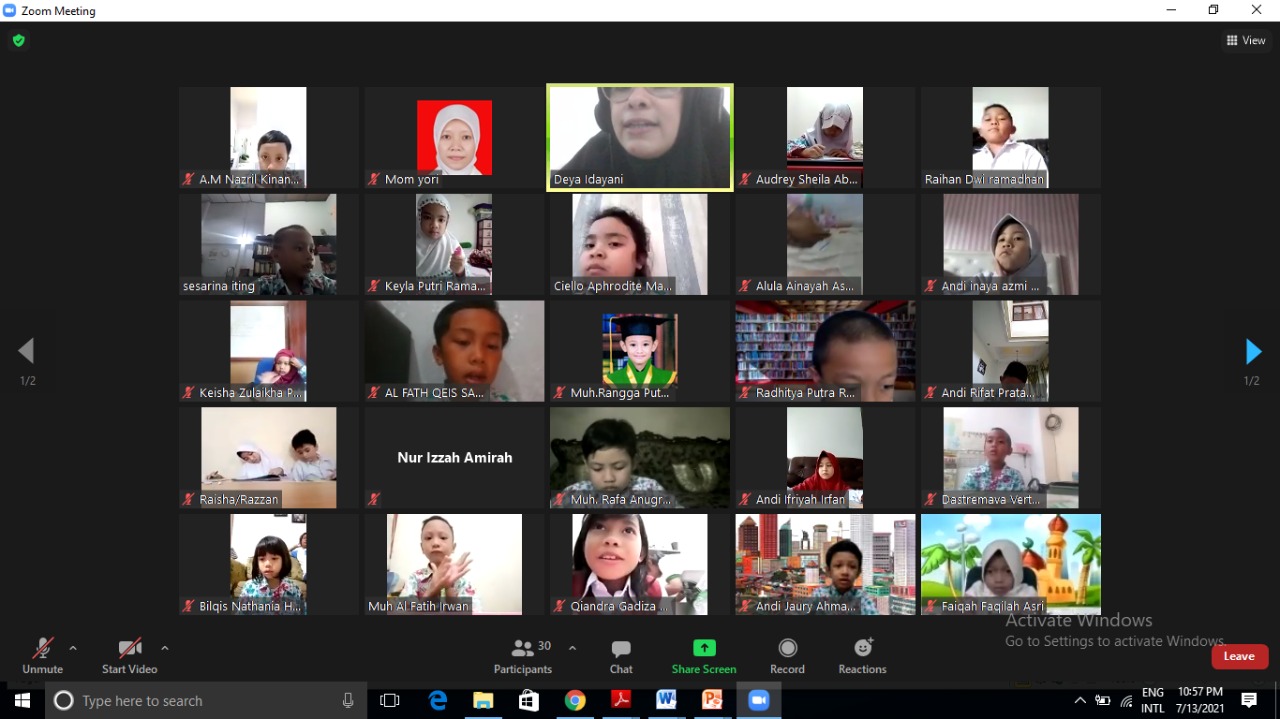Open the Chat panel
1280x719 pixels.
click(x=621, y=655)
